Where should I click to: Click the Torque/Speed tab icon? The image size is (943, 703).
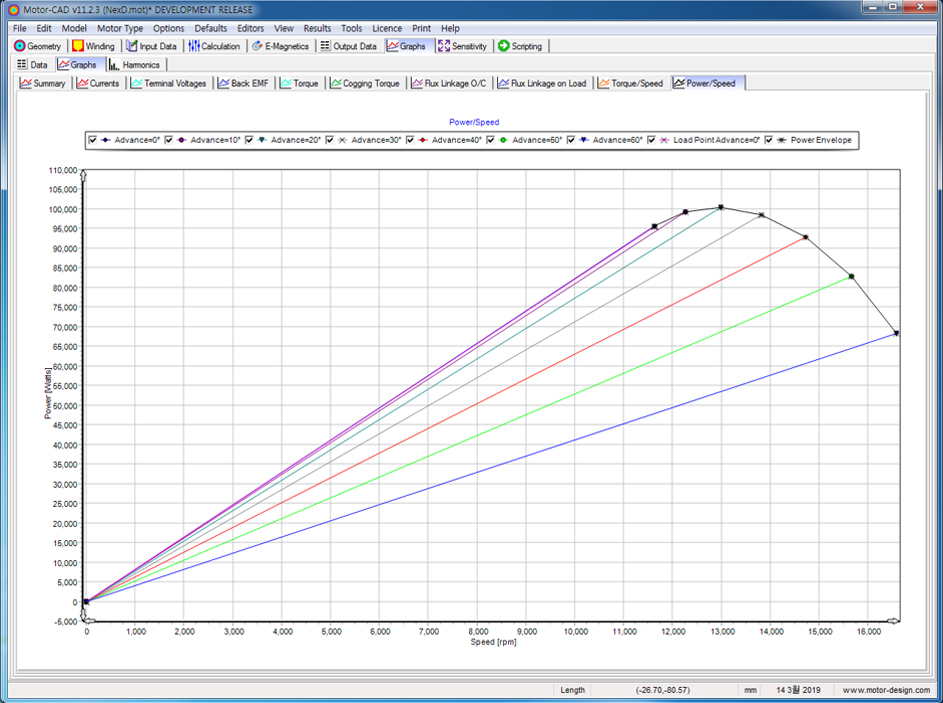coord(604,83)
